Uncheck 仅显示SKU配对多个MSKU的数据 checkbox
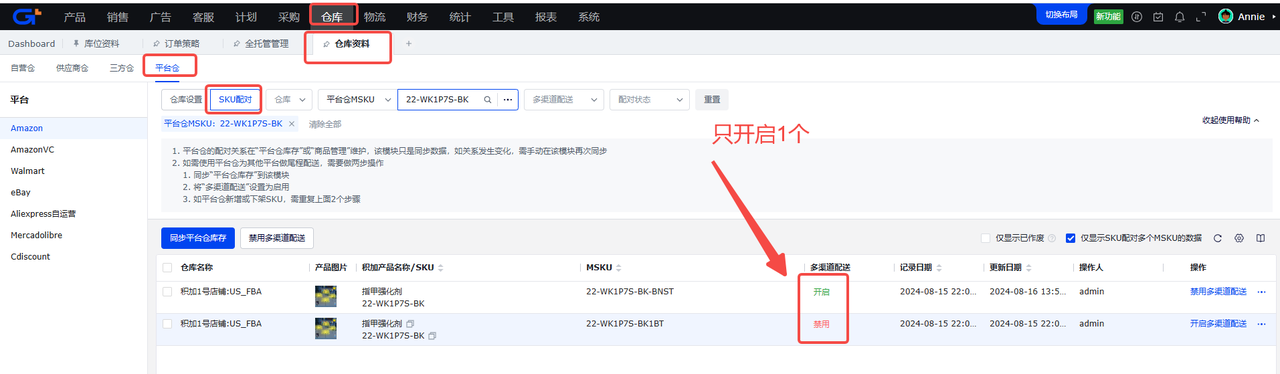1280x374 pixels. [1071, 238]
